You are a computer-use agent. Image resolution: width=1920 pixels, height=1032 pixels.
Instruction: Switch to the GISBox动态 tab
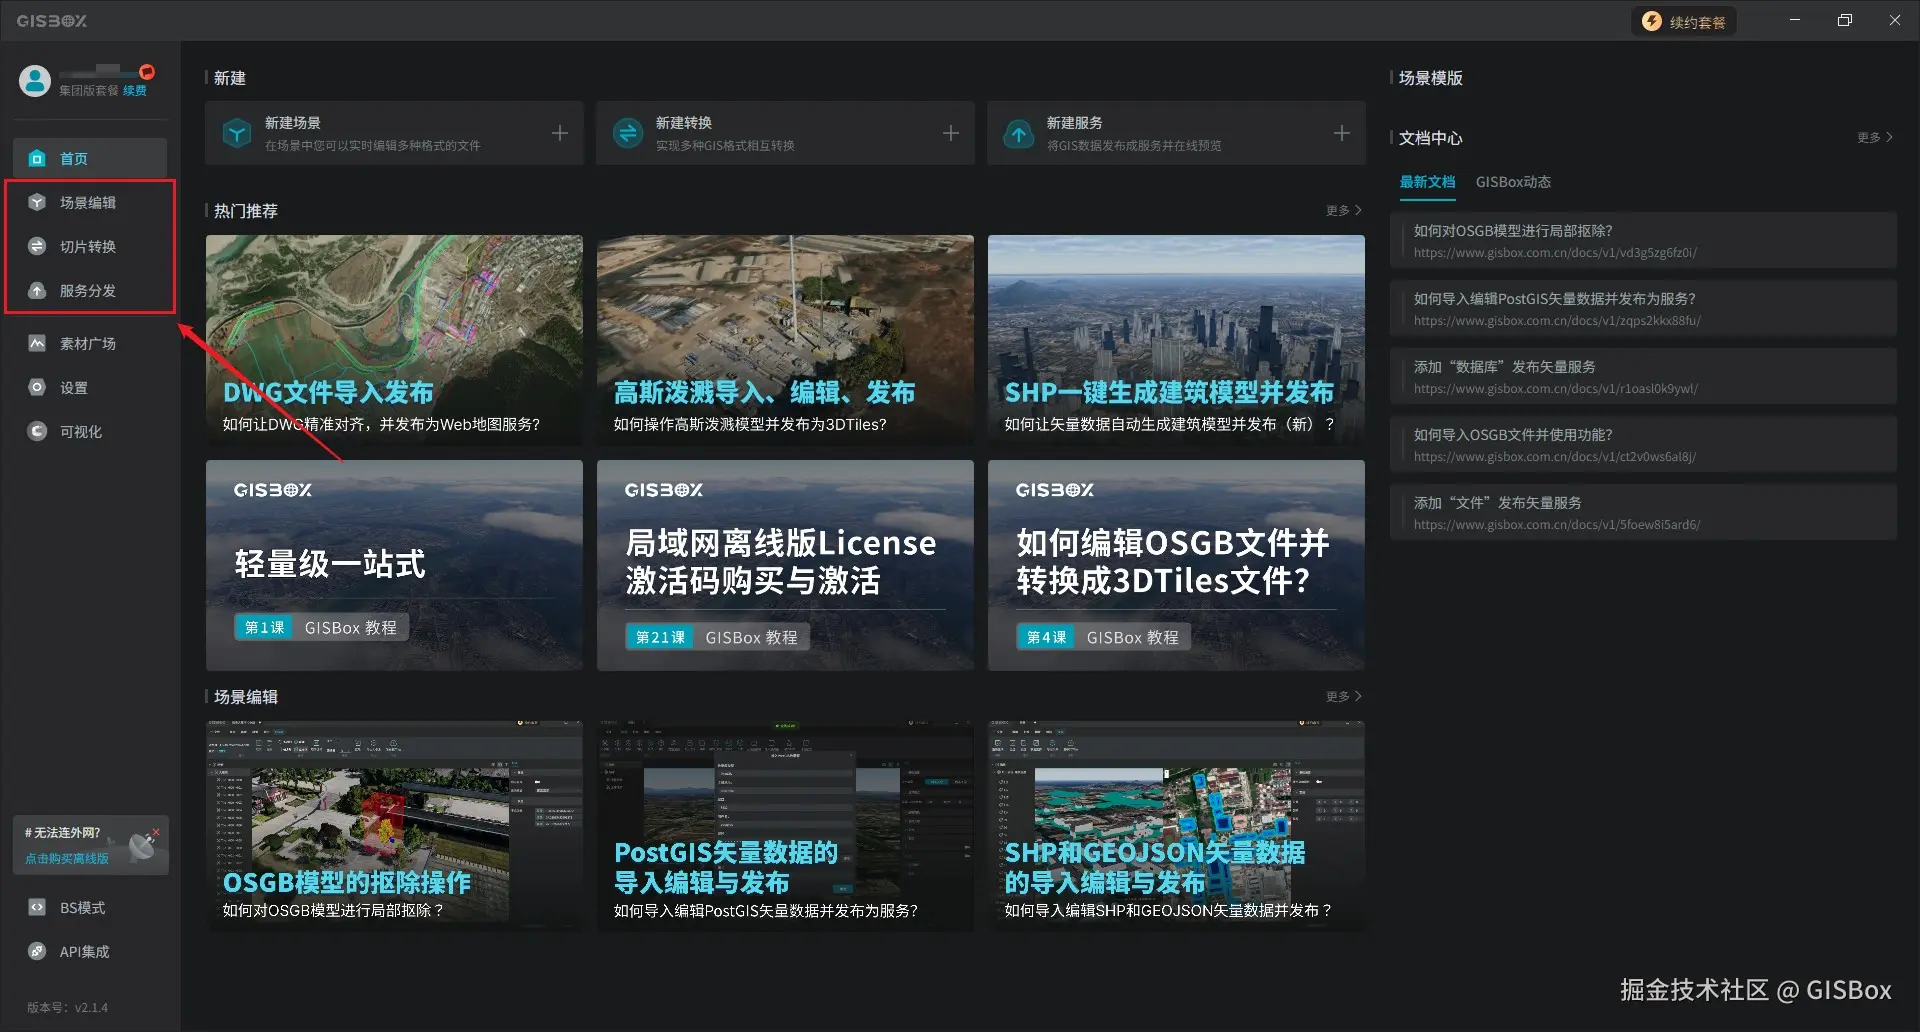click(x=1513, y=182)
